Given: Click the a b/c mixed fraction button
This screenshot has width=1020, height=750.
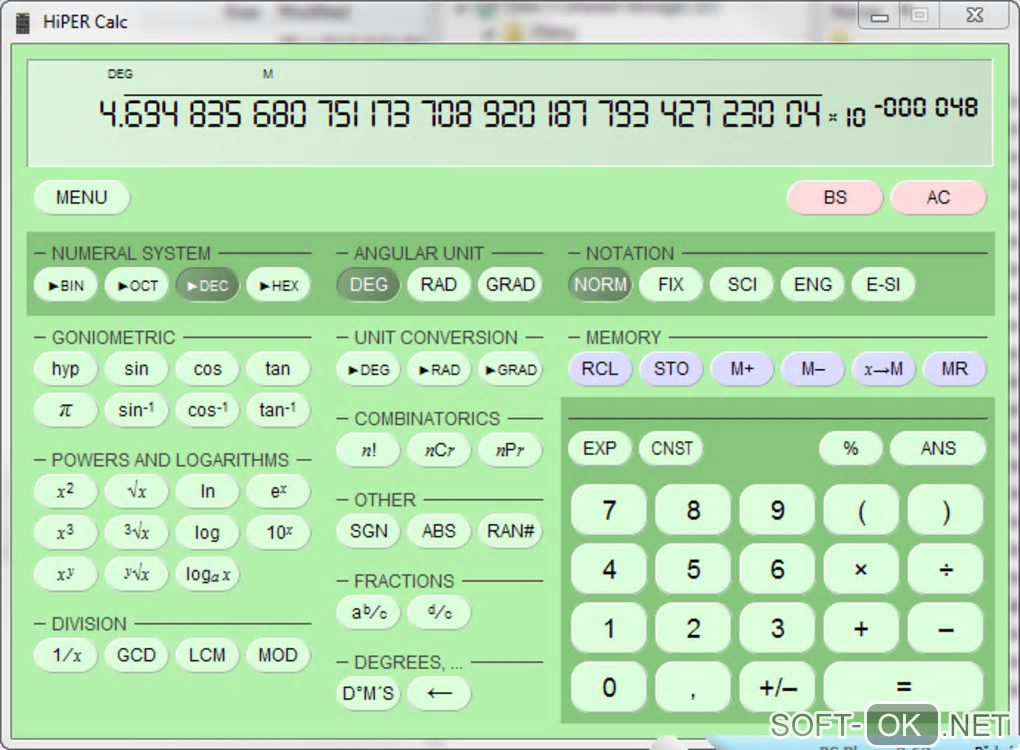Looking at the screenshot, I should click(x=368, y=612).
